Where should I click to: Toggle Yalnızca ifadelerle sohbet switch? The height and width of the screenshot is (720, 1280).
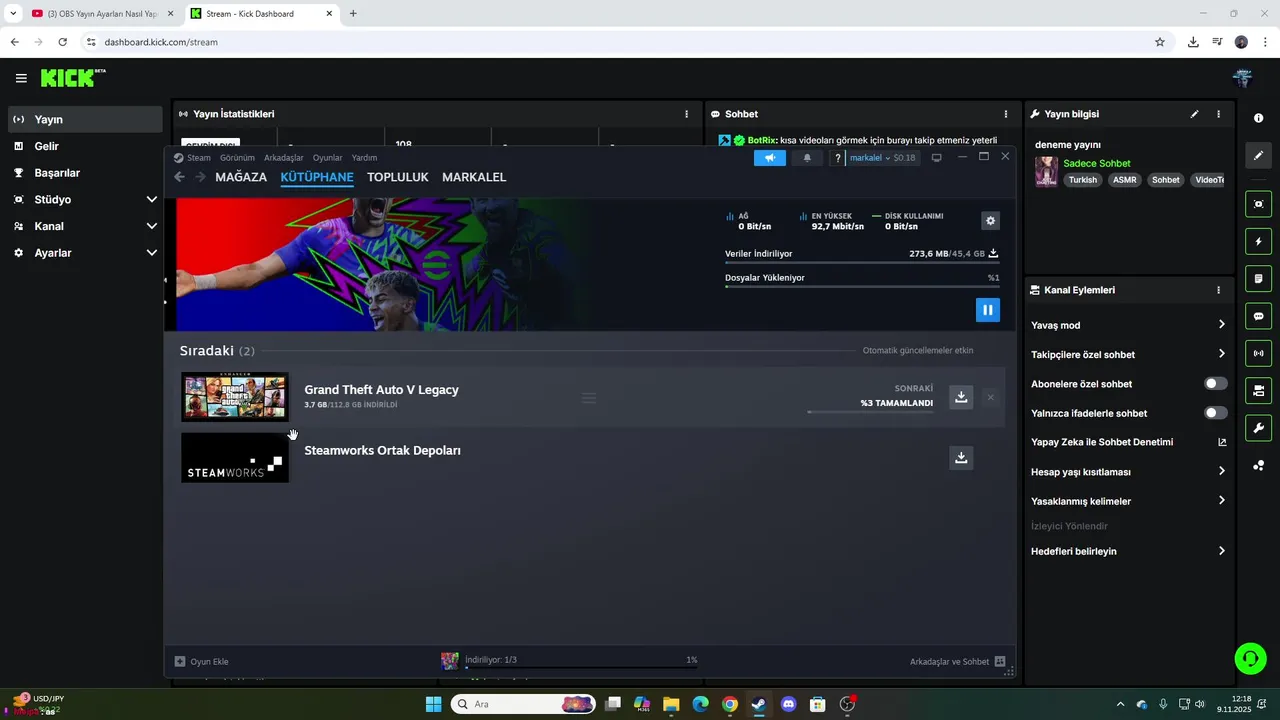click(x=1215, y=413)
